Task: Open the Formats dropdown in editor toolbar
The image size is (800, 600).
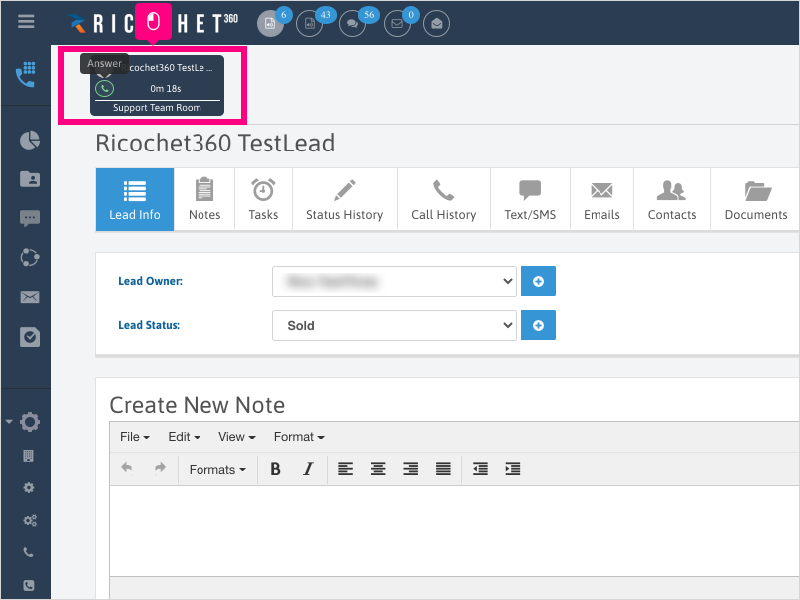Action: pyautogui.click(x=217, y=469)
